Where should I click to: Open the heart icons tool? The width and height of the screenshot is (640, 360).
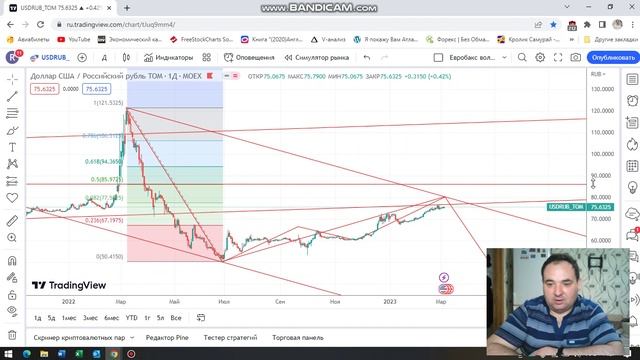click(12, 198)
